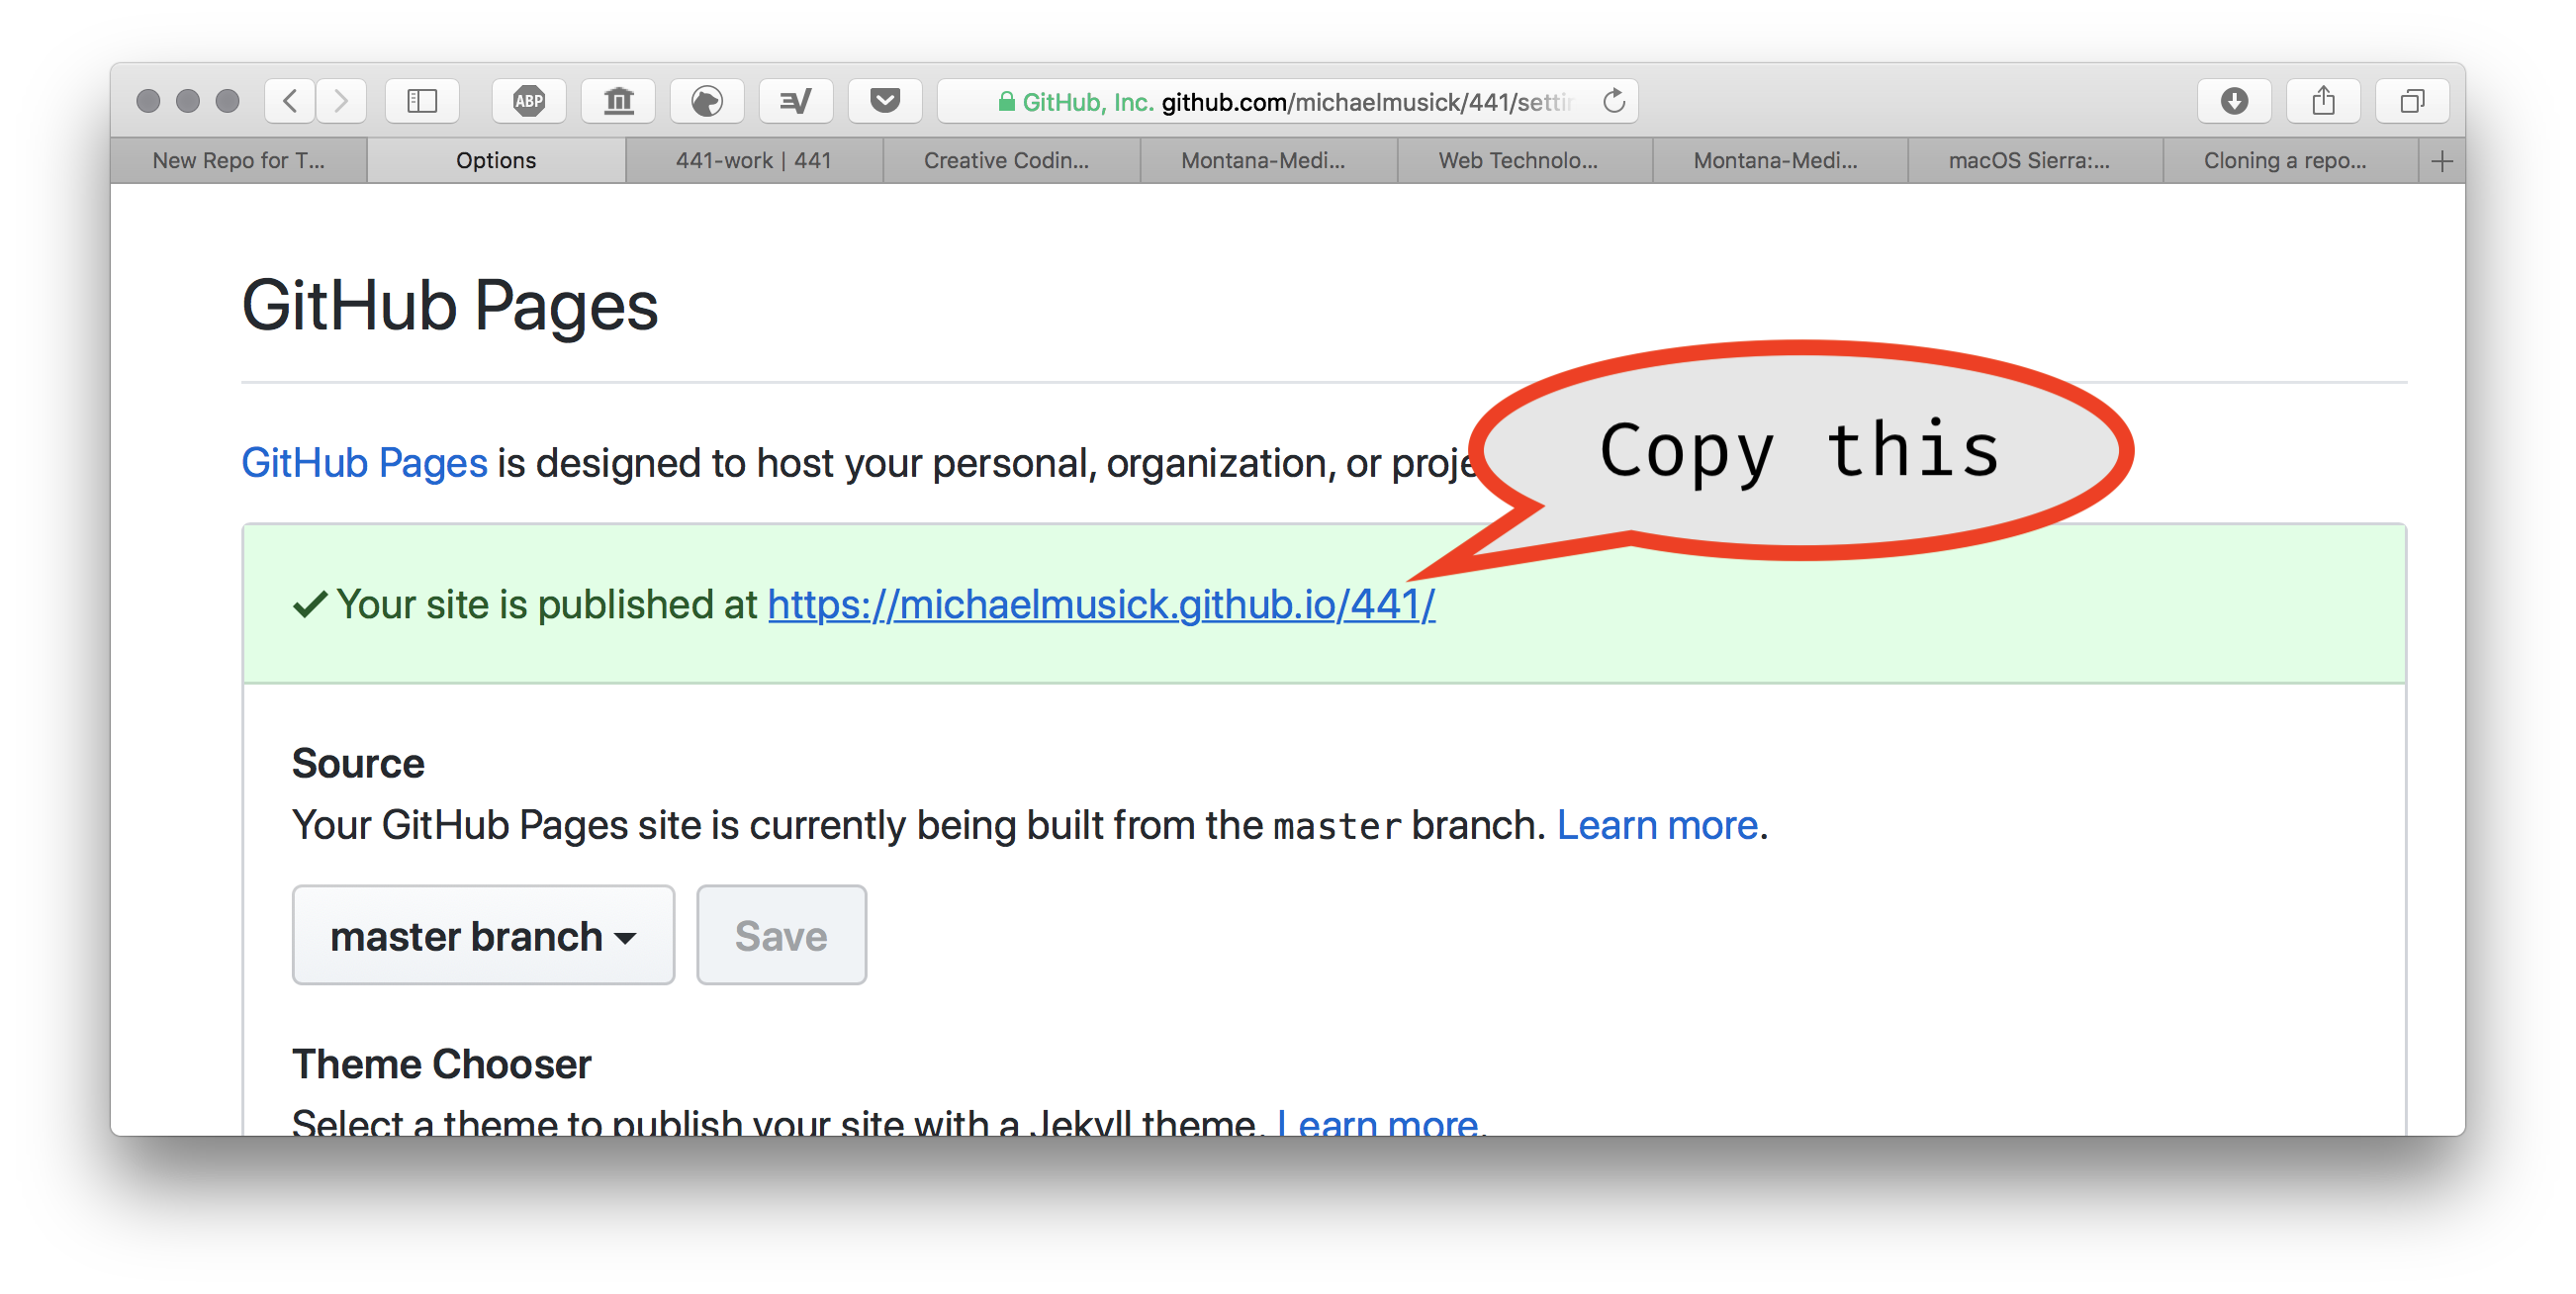The image size is (2576, 1294).
Task: Expand the master branch dropdown
Action: 483,936
